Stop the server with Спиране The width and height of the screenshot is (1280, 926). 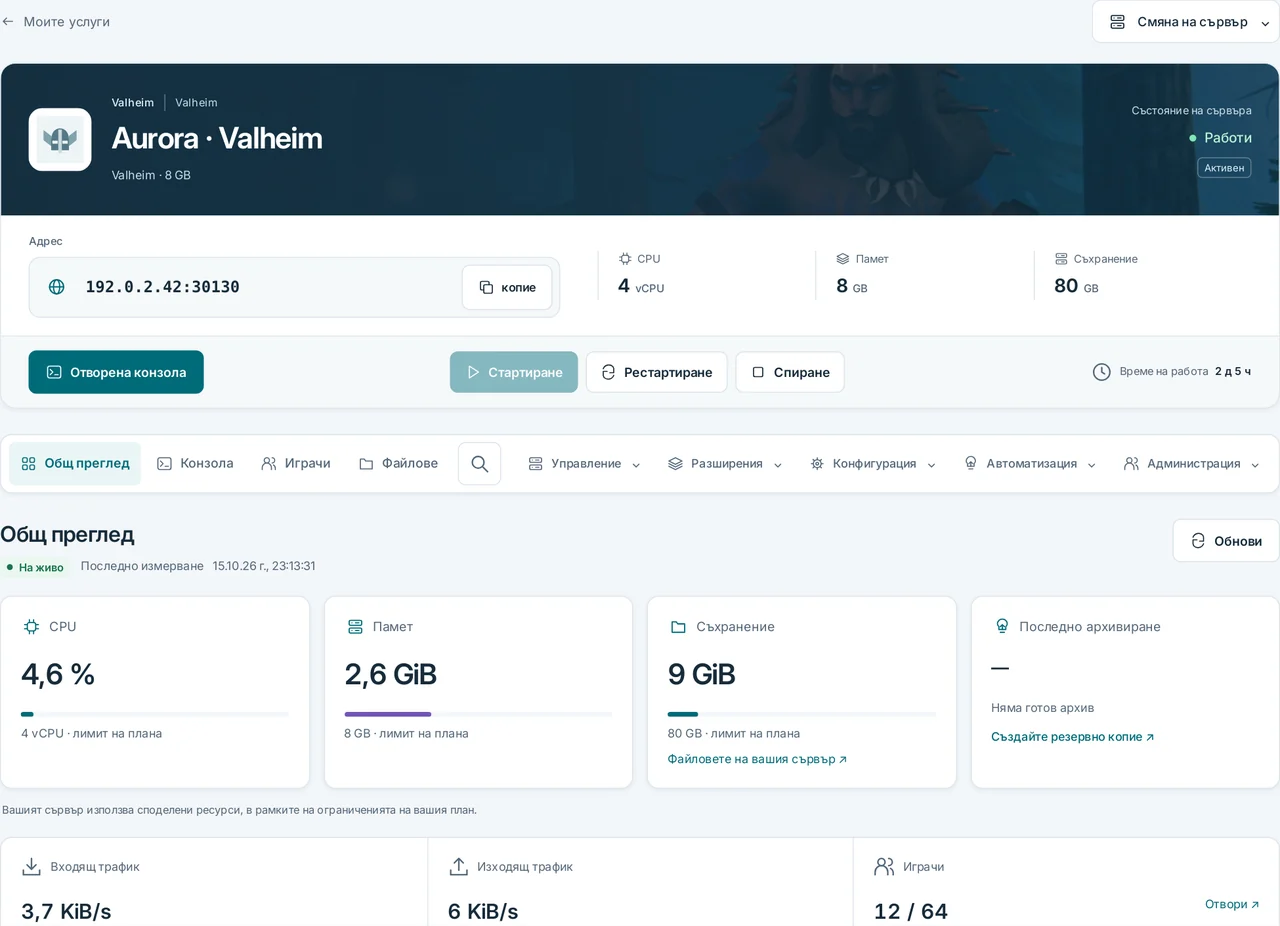(790, 372)
